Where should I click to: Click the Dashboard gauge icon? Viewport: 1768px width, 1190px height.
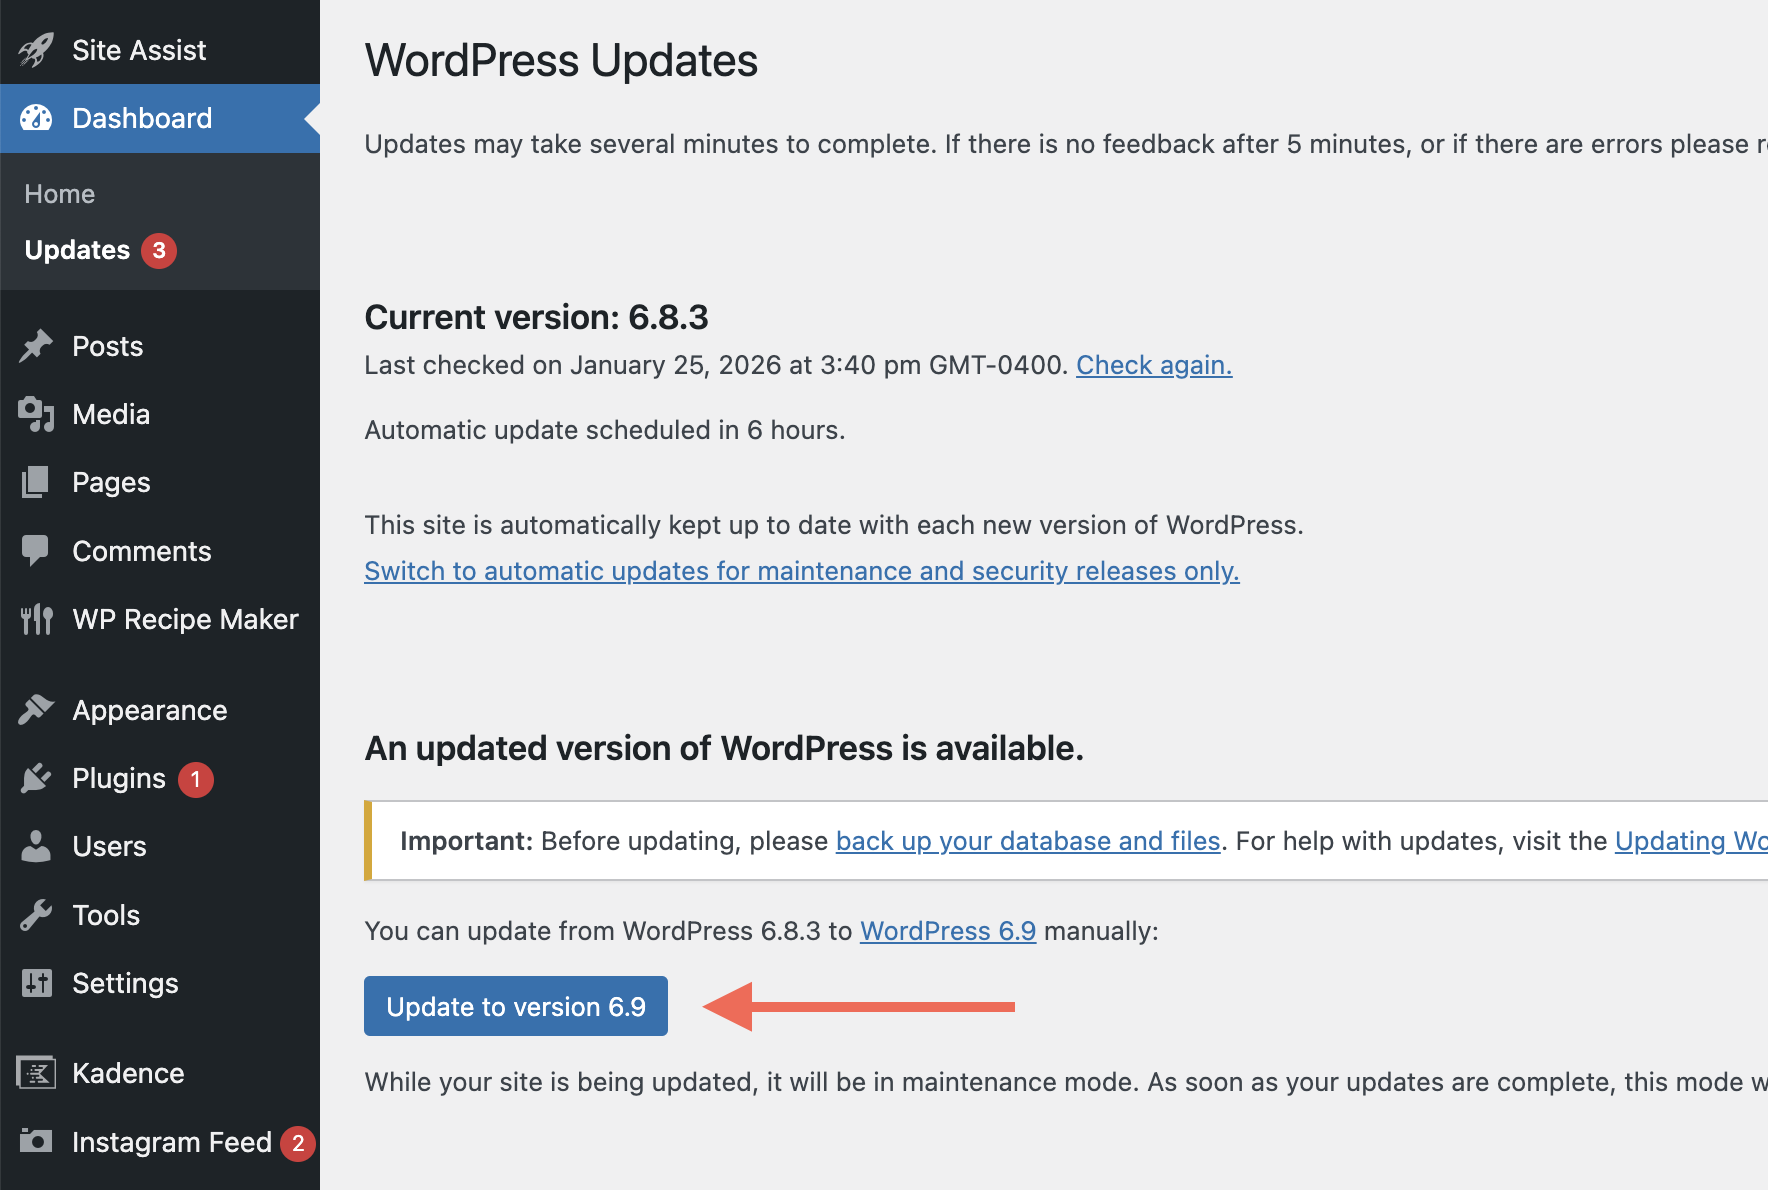pyautogui.click(x=36, y=118)
